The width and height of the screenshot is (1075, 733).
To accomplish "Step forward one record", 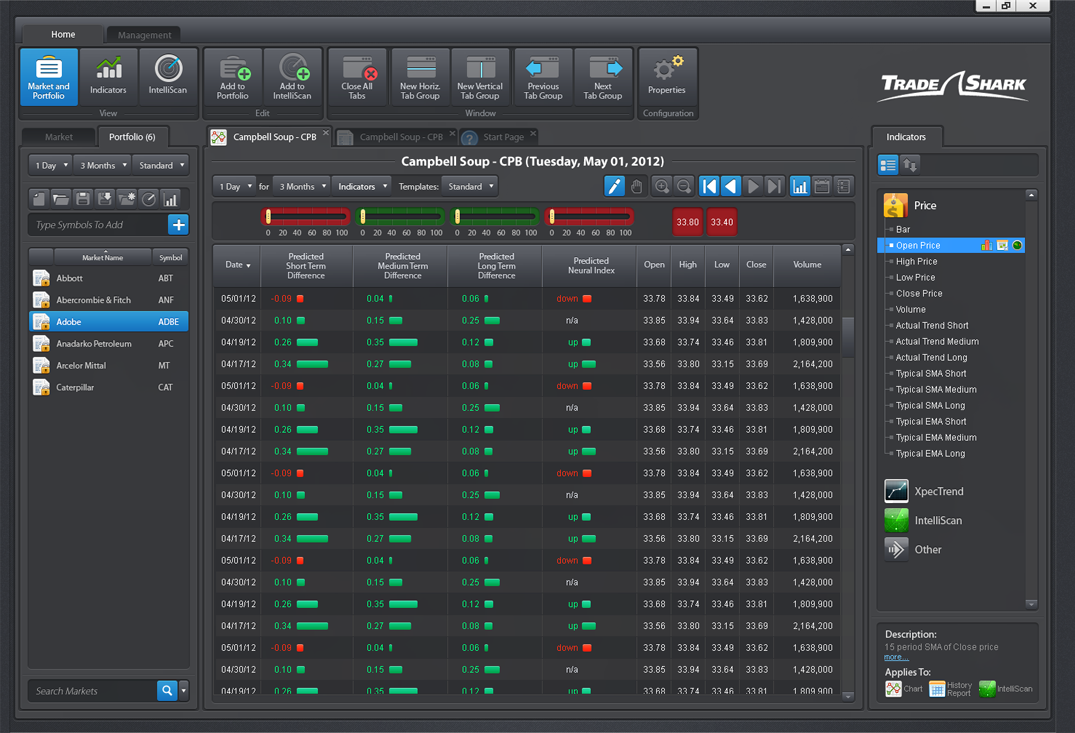I will [x=753, y=186].
